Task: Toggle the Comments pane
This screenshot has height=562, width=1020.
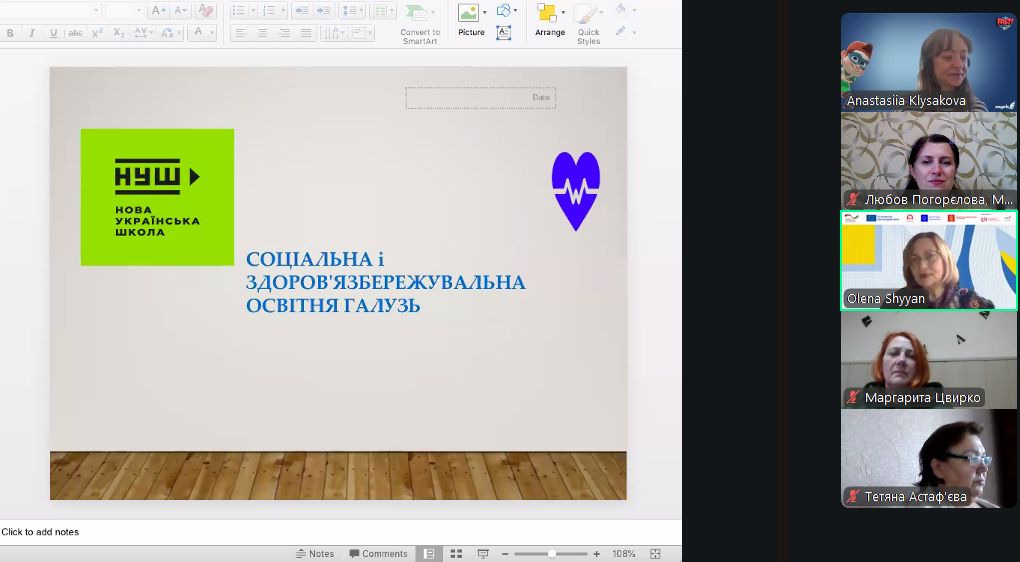Action: (378, 554)
